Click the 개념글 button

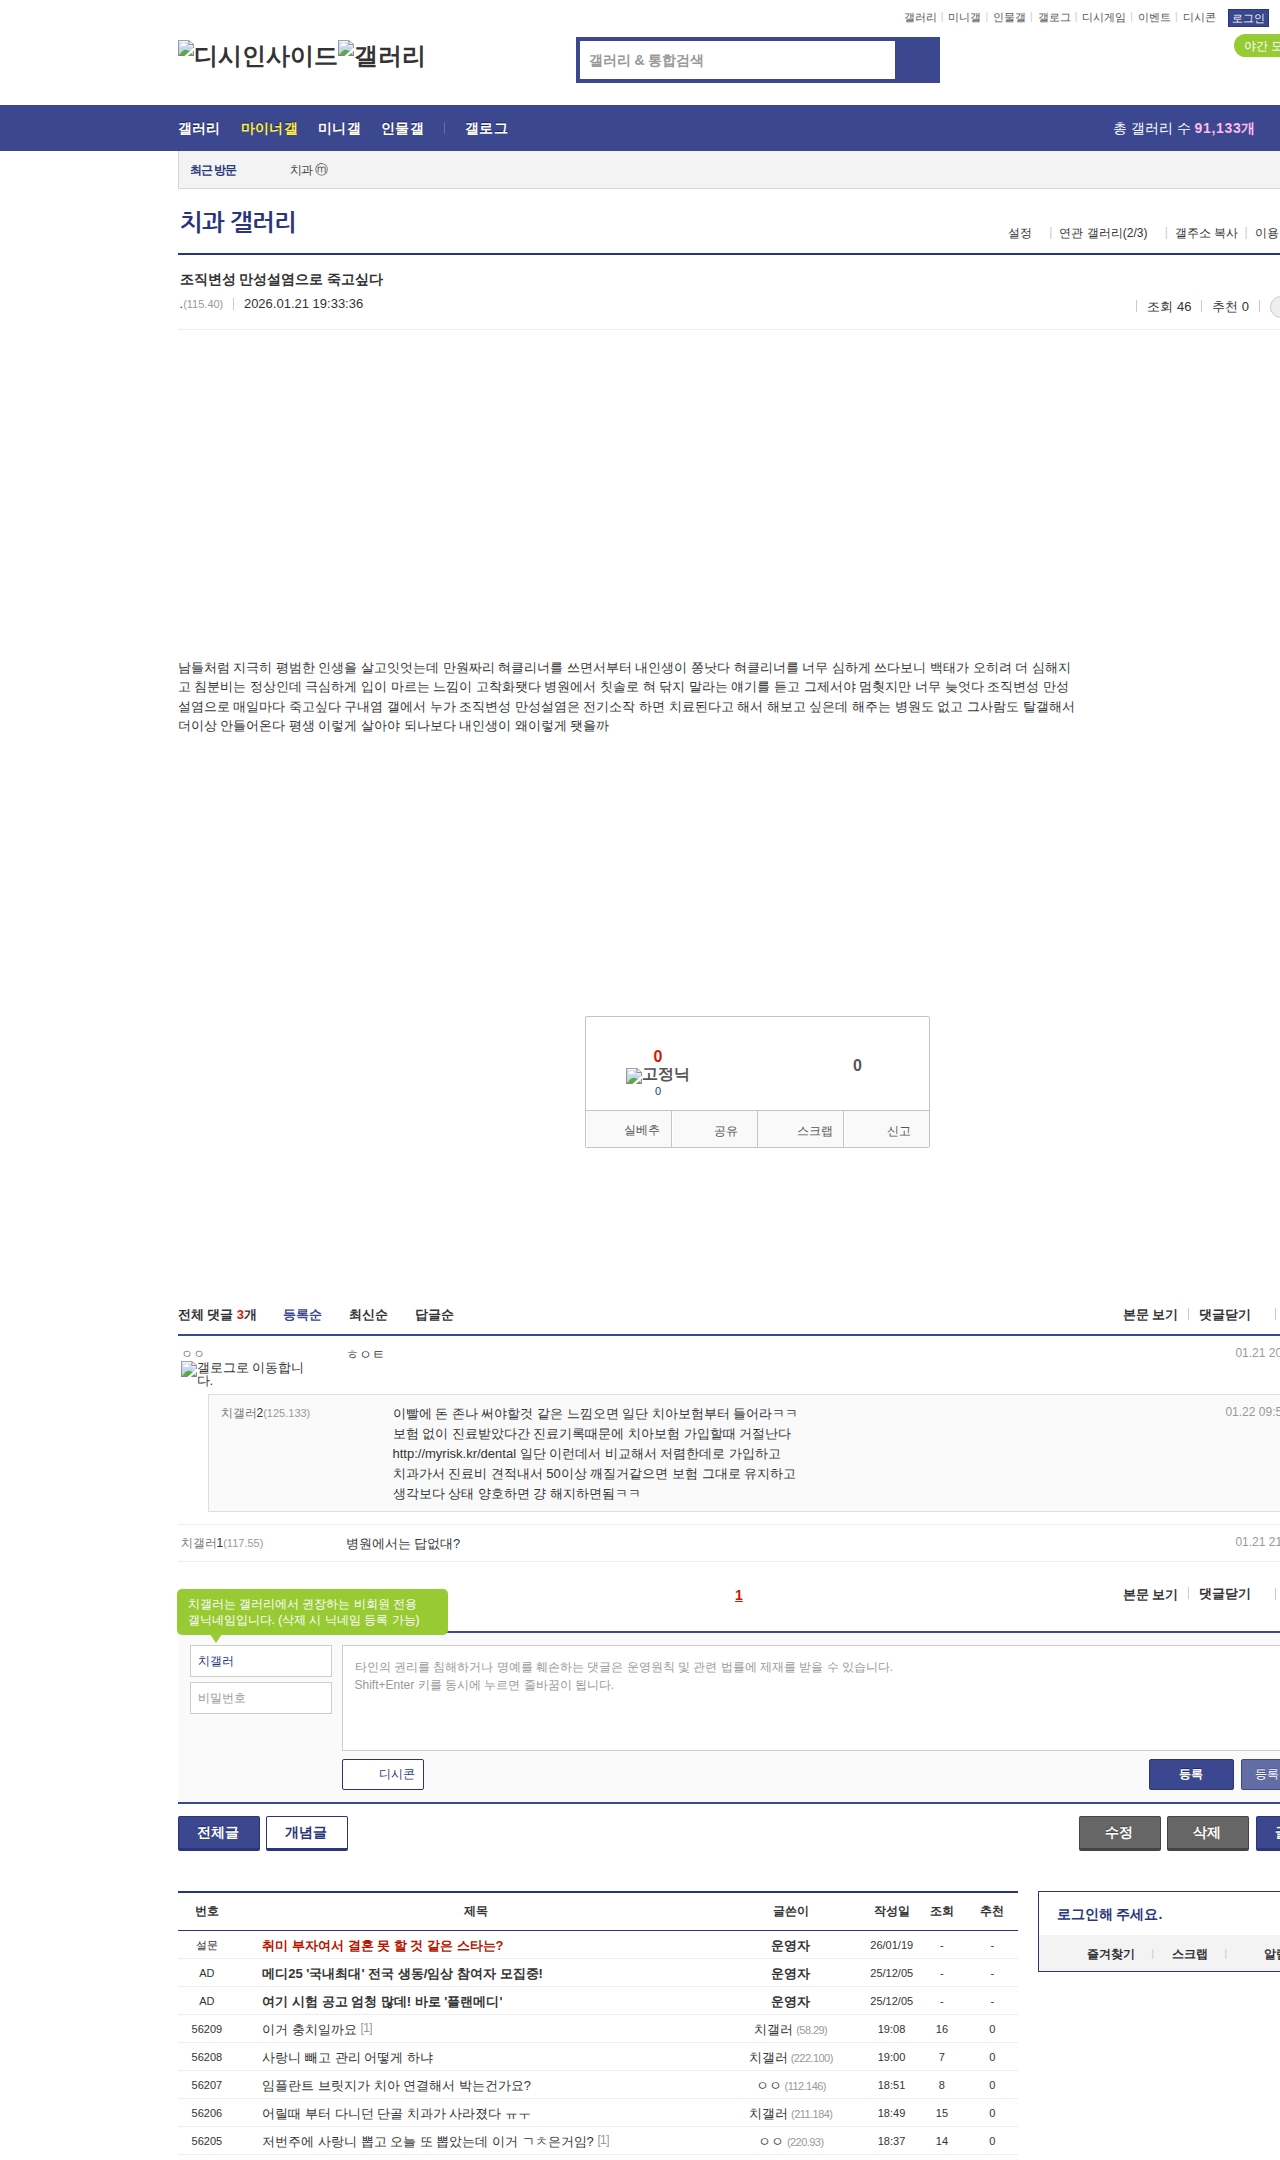click(306, 1833)
